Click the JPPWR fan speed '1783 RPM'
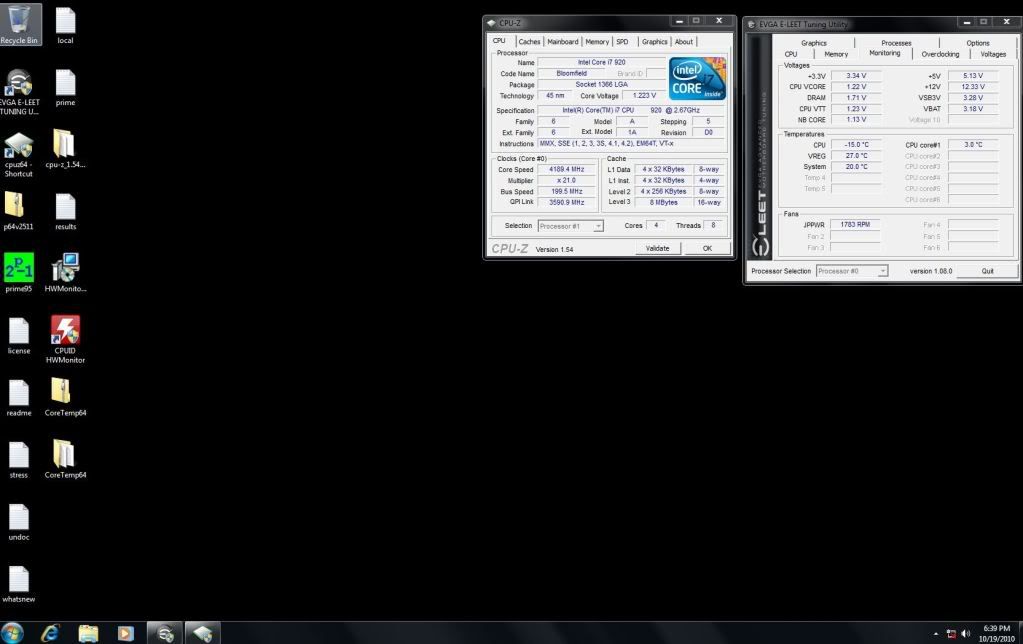1023x644 pixels. pos(855,224)
